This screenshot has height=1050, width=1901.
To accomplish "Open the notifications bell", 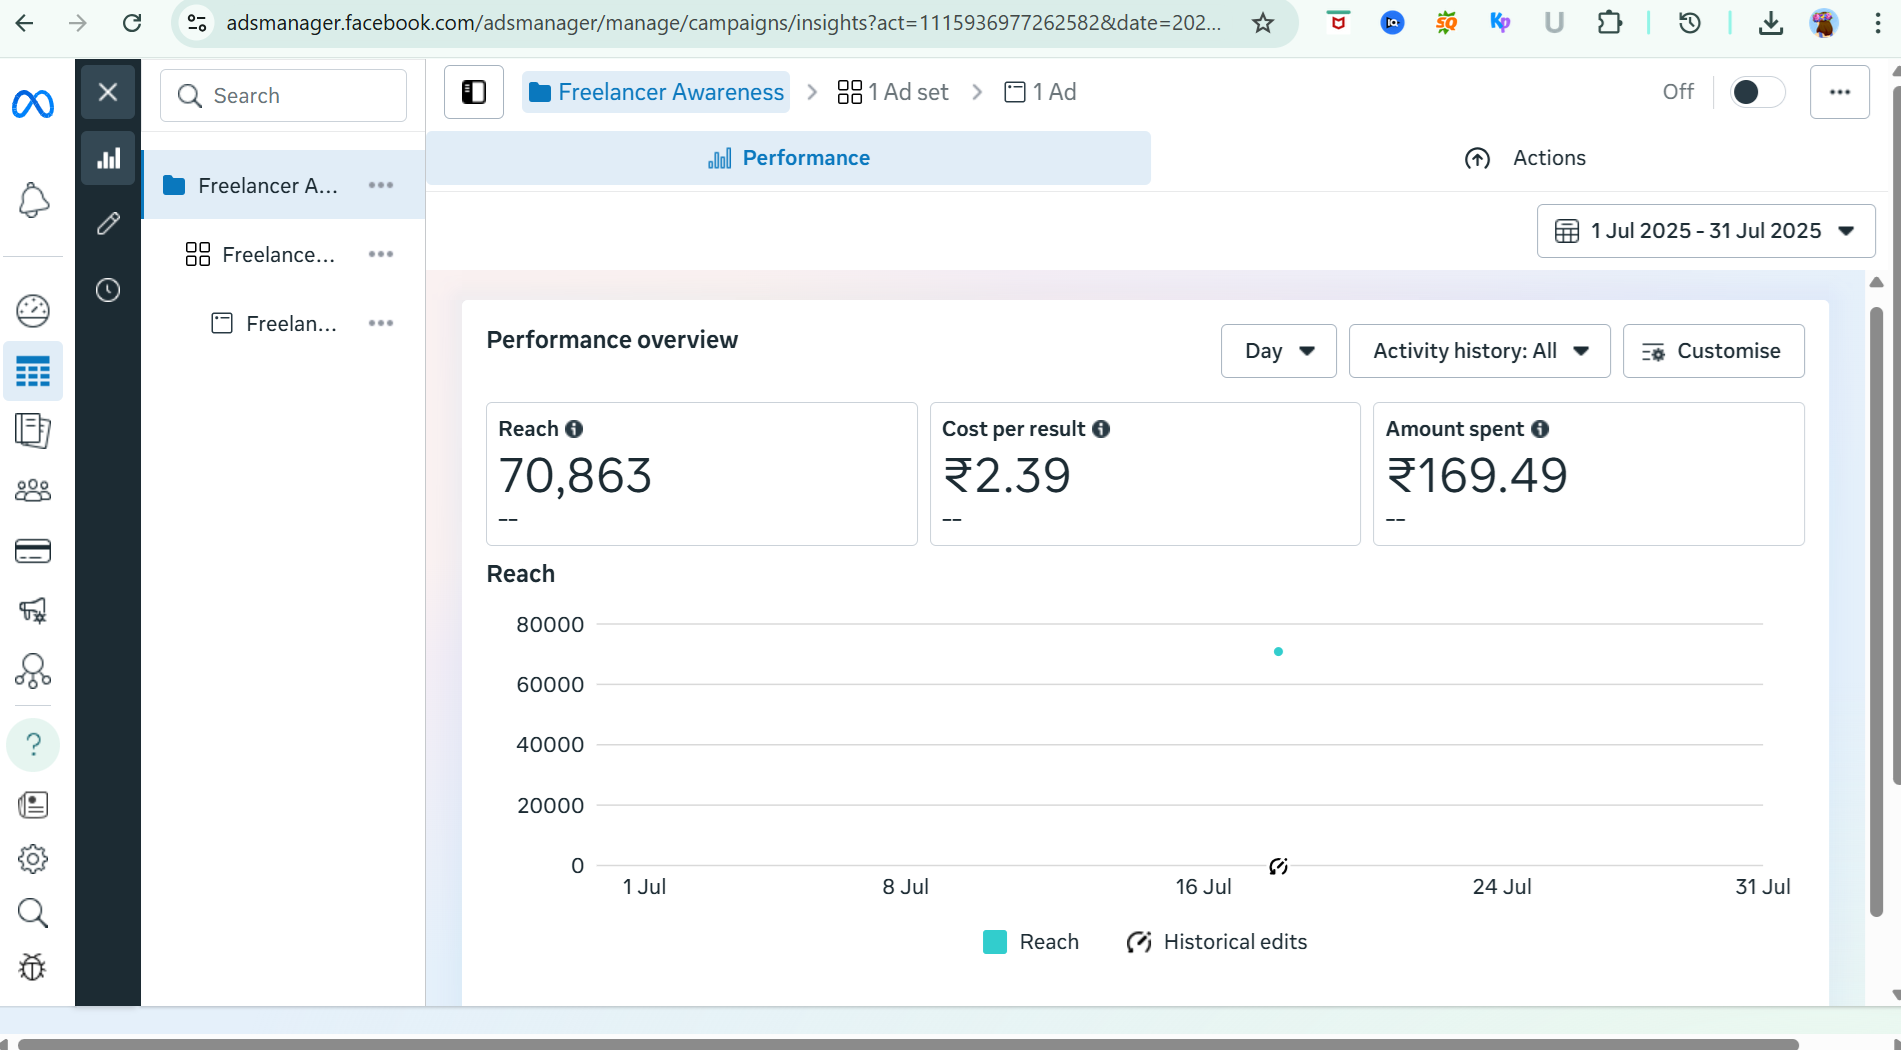I will [x=33, y=200].
